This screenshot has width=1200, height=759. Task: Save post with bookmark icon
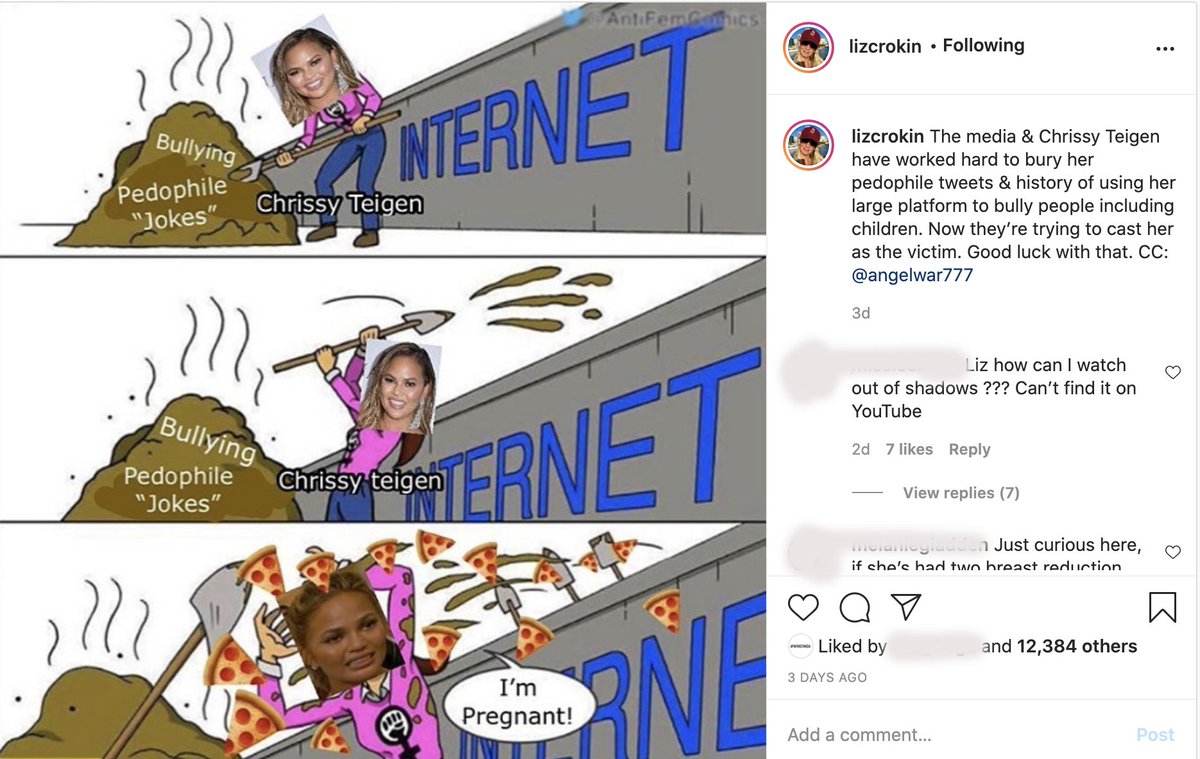click(1162, 607)
